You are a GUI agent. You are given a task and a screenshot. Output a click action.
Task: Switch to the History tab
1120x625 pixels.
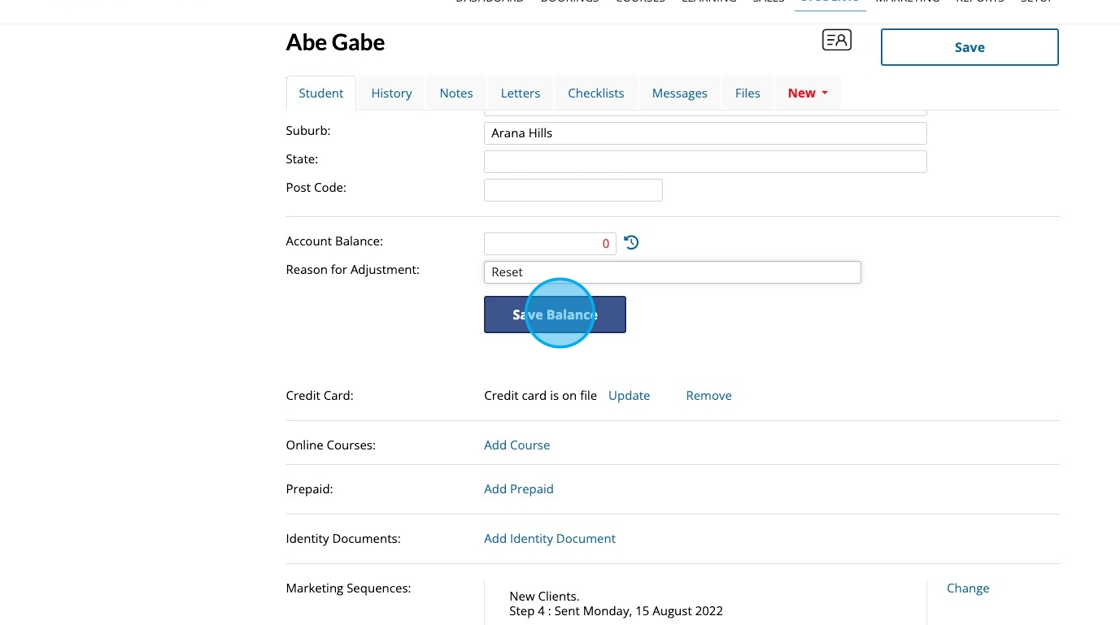pos(391,93)
